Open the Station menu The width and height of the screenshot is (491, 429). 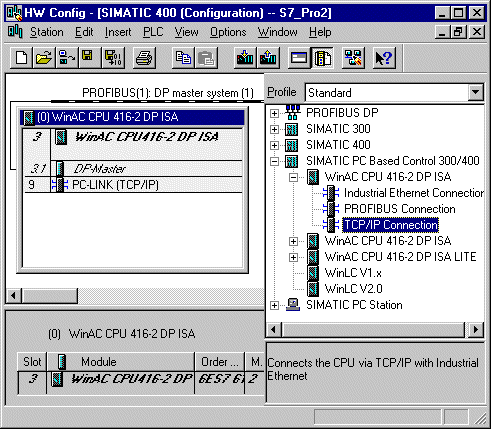(47, 32)
